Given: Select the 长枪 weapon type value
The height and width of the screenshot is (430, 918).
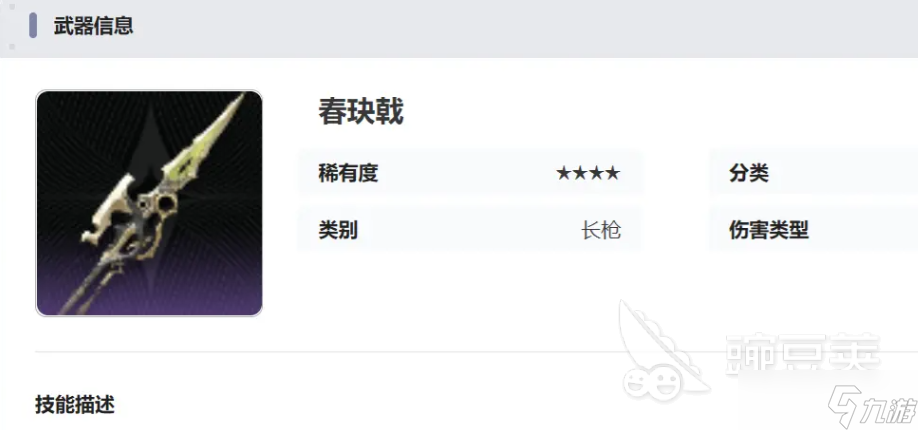Looking at the screenshot, I should click(601, 230).
